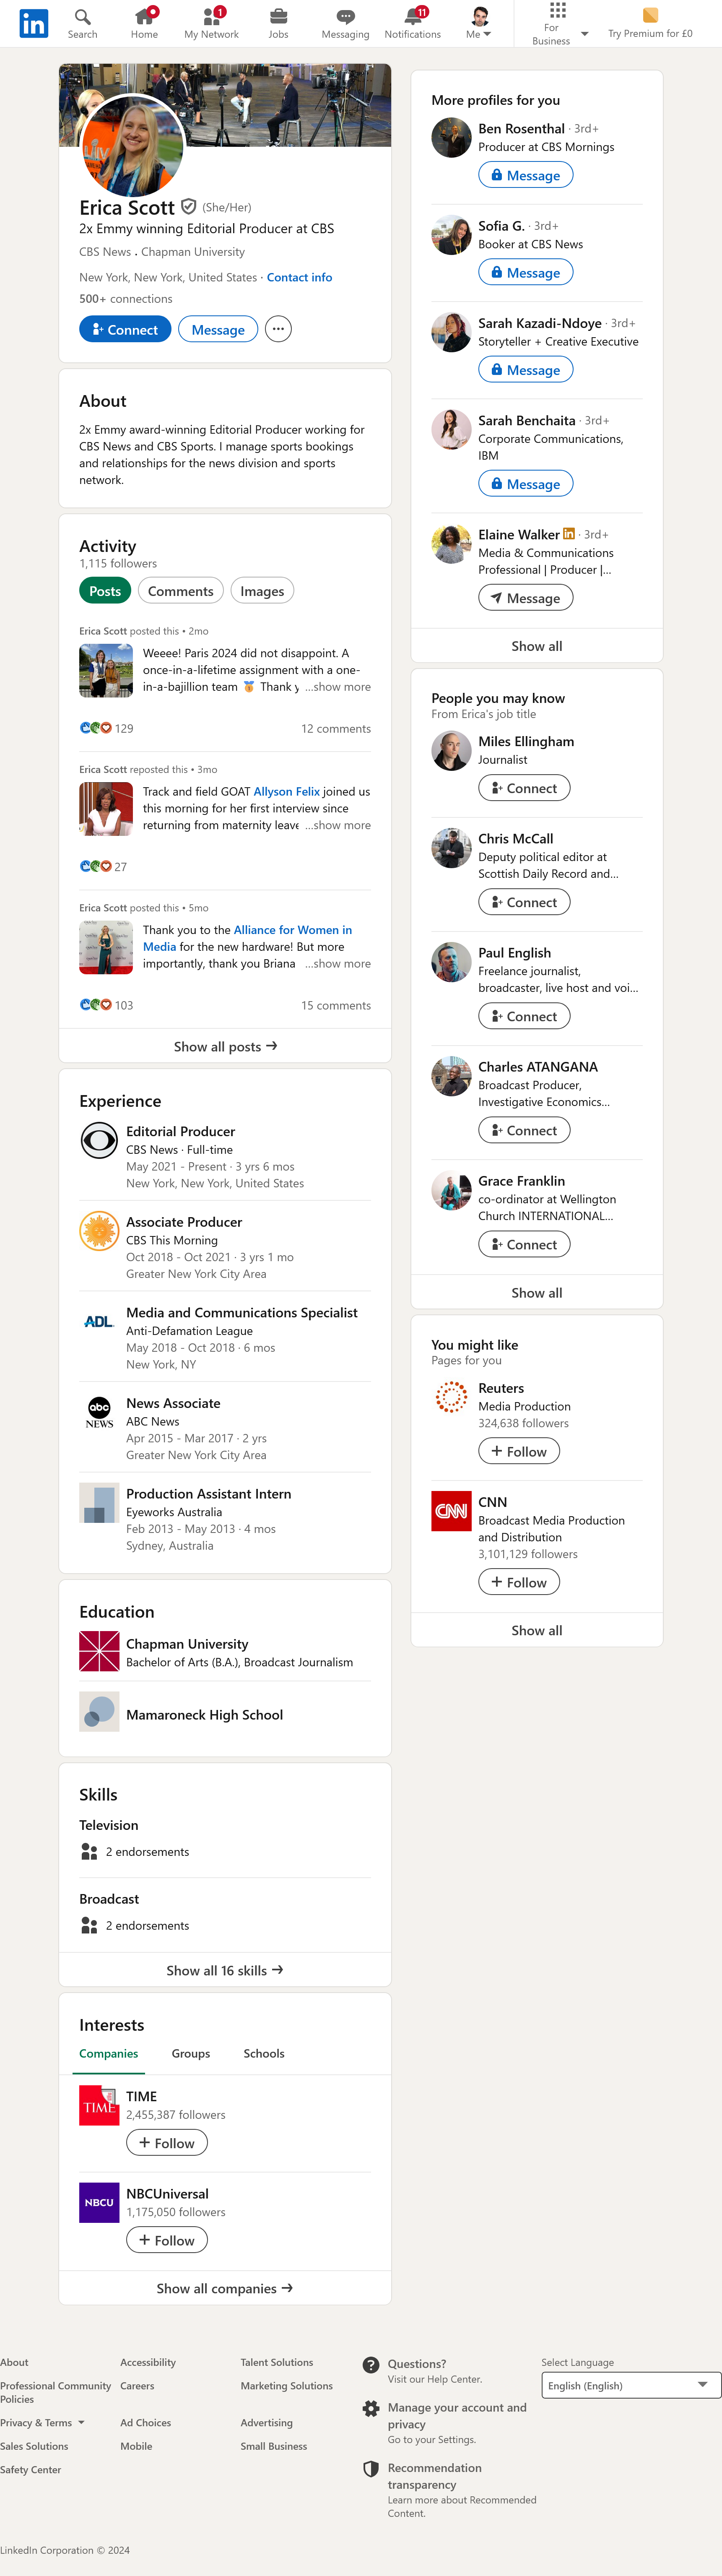Open the more actions ellipsis on profile

pyautogui.click(x=278, y=329)
